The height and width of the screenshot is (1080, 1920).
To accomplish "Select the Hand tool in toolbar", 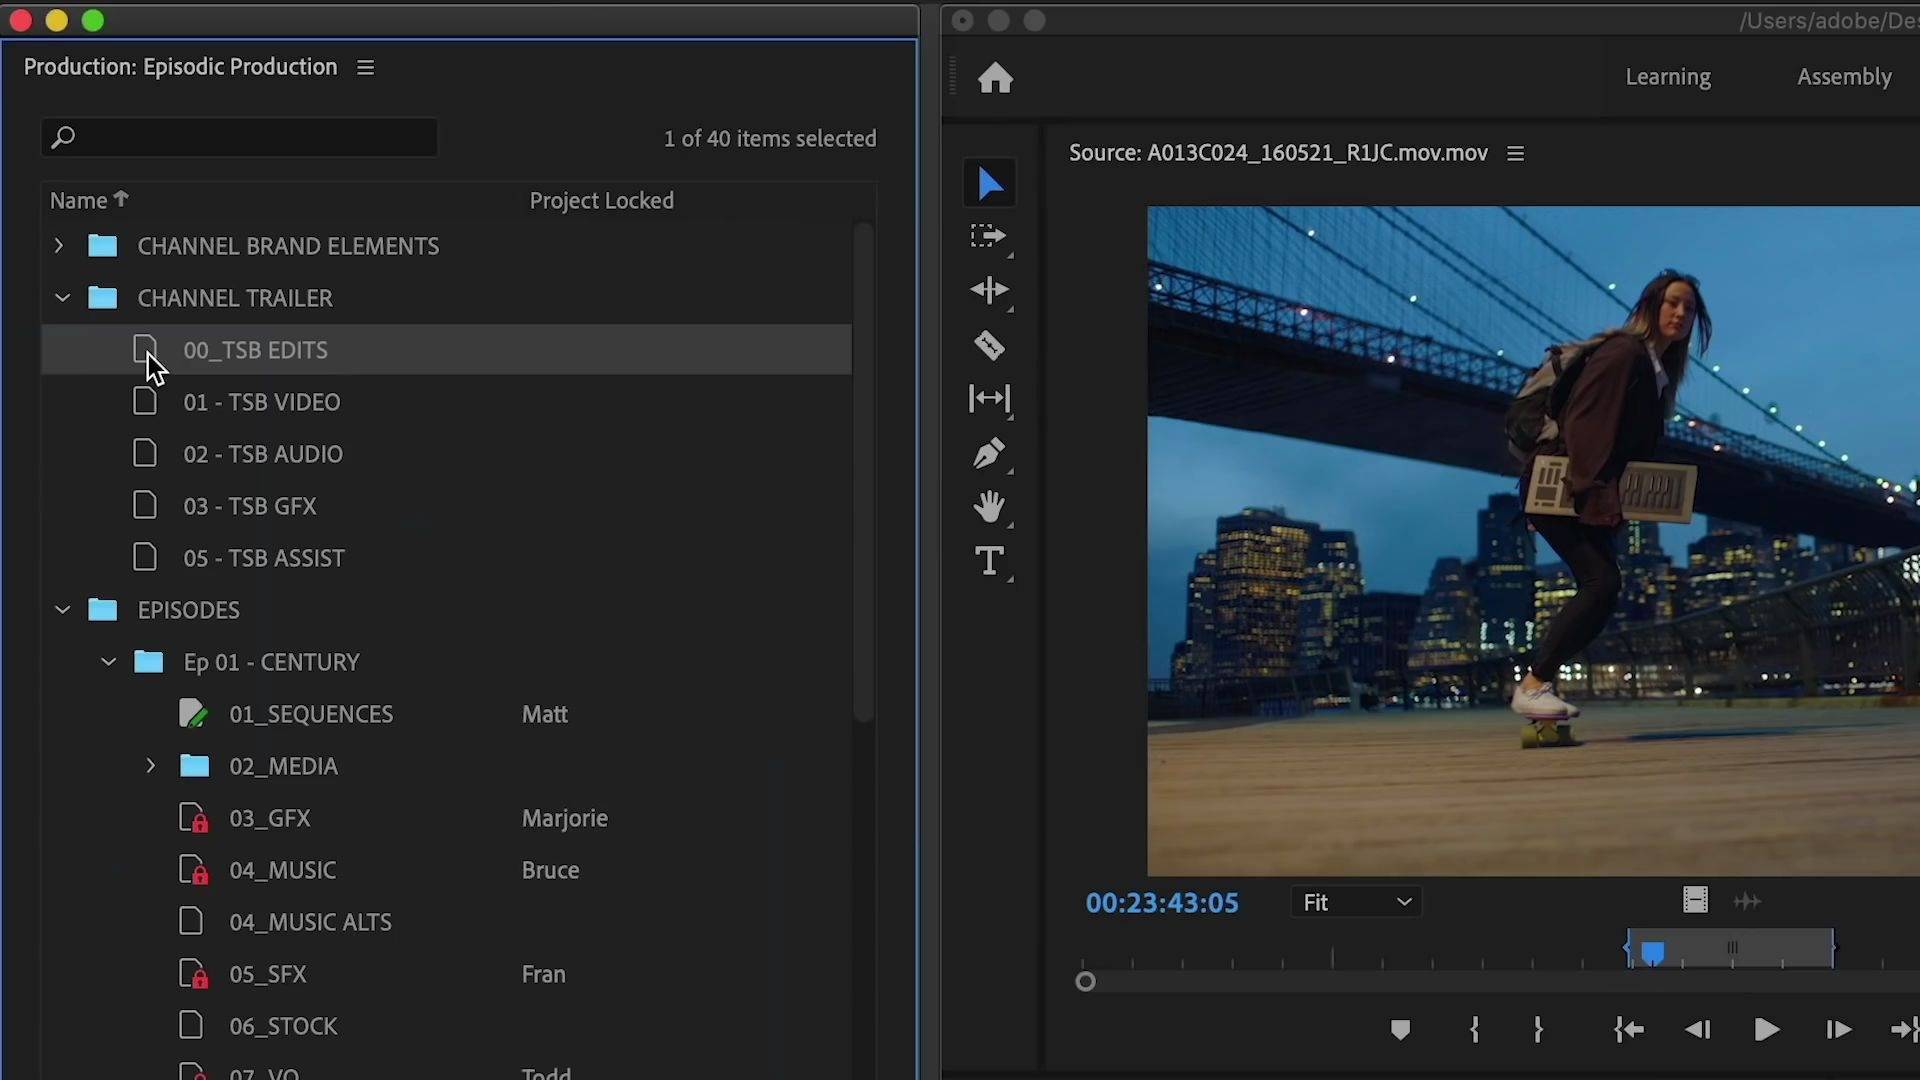I will pyautogui.click(x=988, y=508).
